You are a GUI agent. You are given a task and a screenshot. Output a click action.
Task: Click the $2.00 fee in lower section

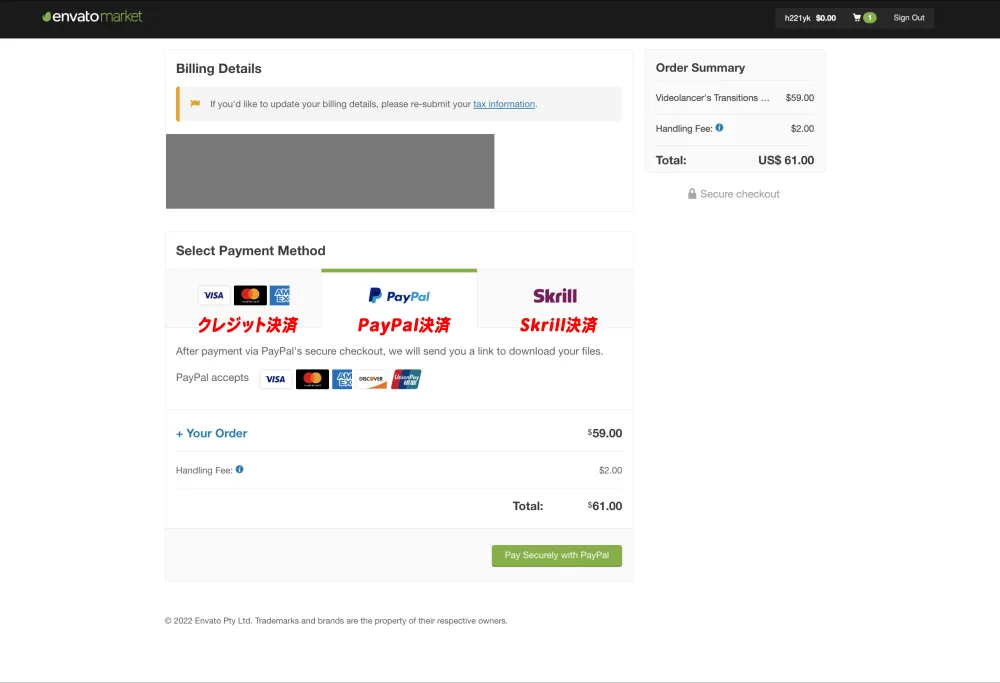[x=610, y=470]
